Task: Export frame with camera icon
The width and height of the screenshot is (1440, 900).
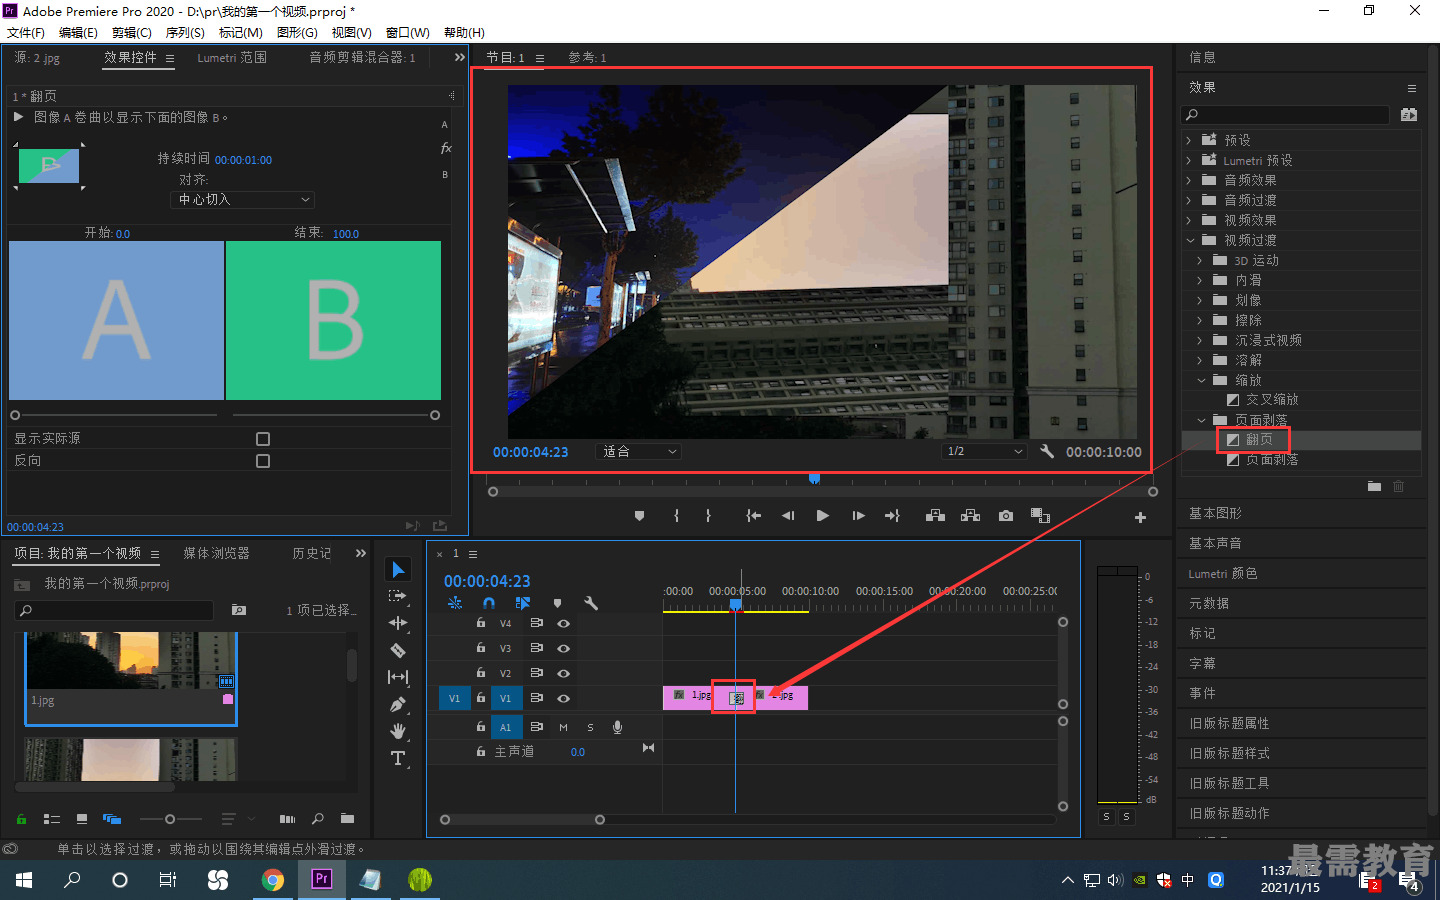Action: pyautogui.click(x=1006, y=516)
